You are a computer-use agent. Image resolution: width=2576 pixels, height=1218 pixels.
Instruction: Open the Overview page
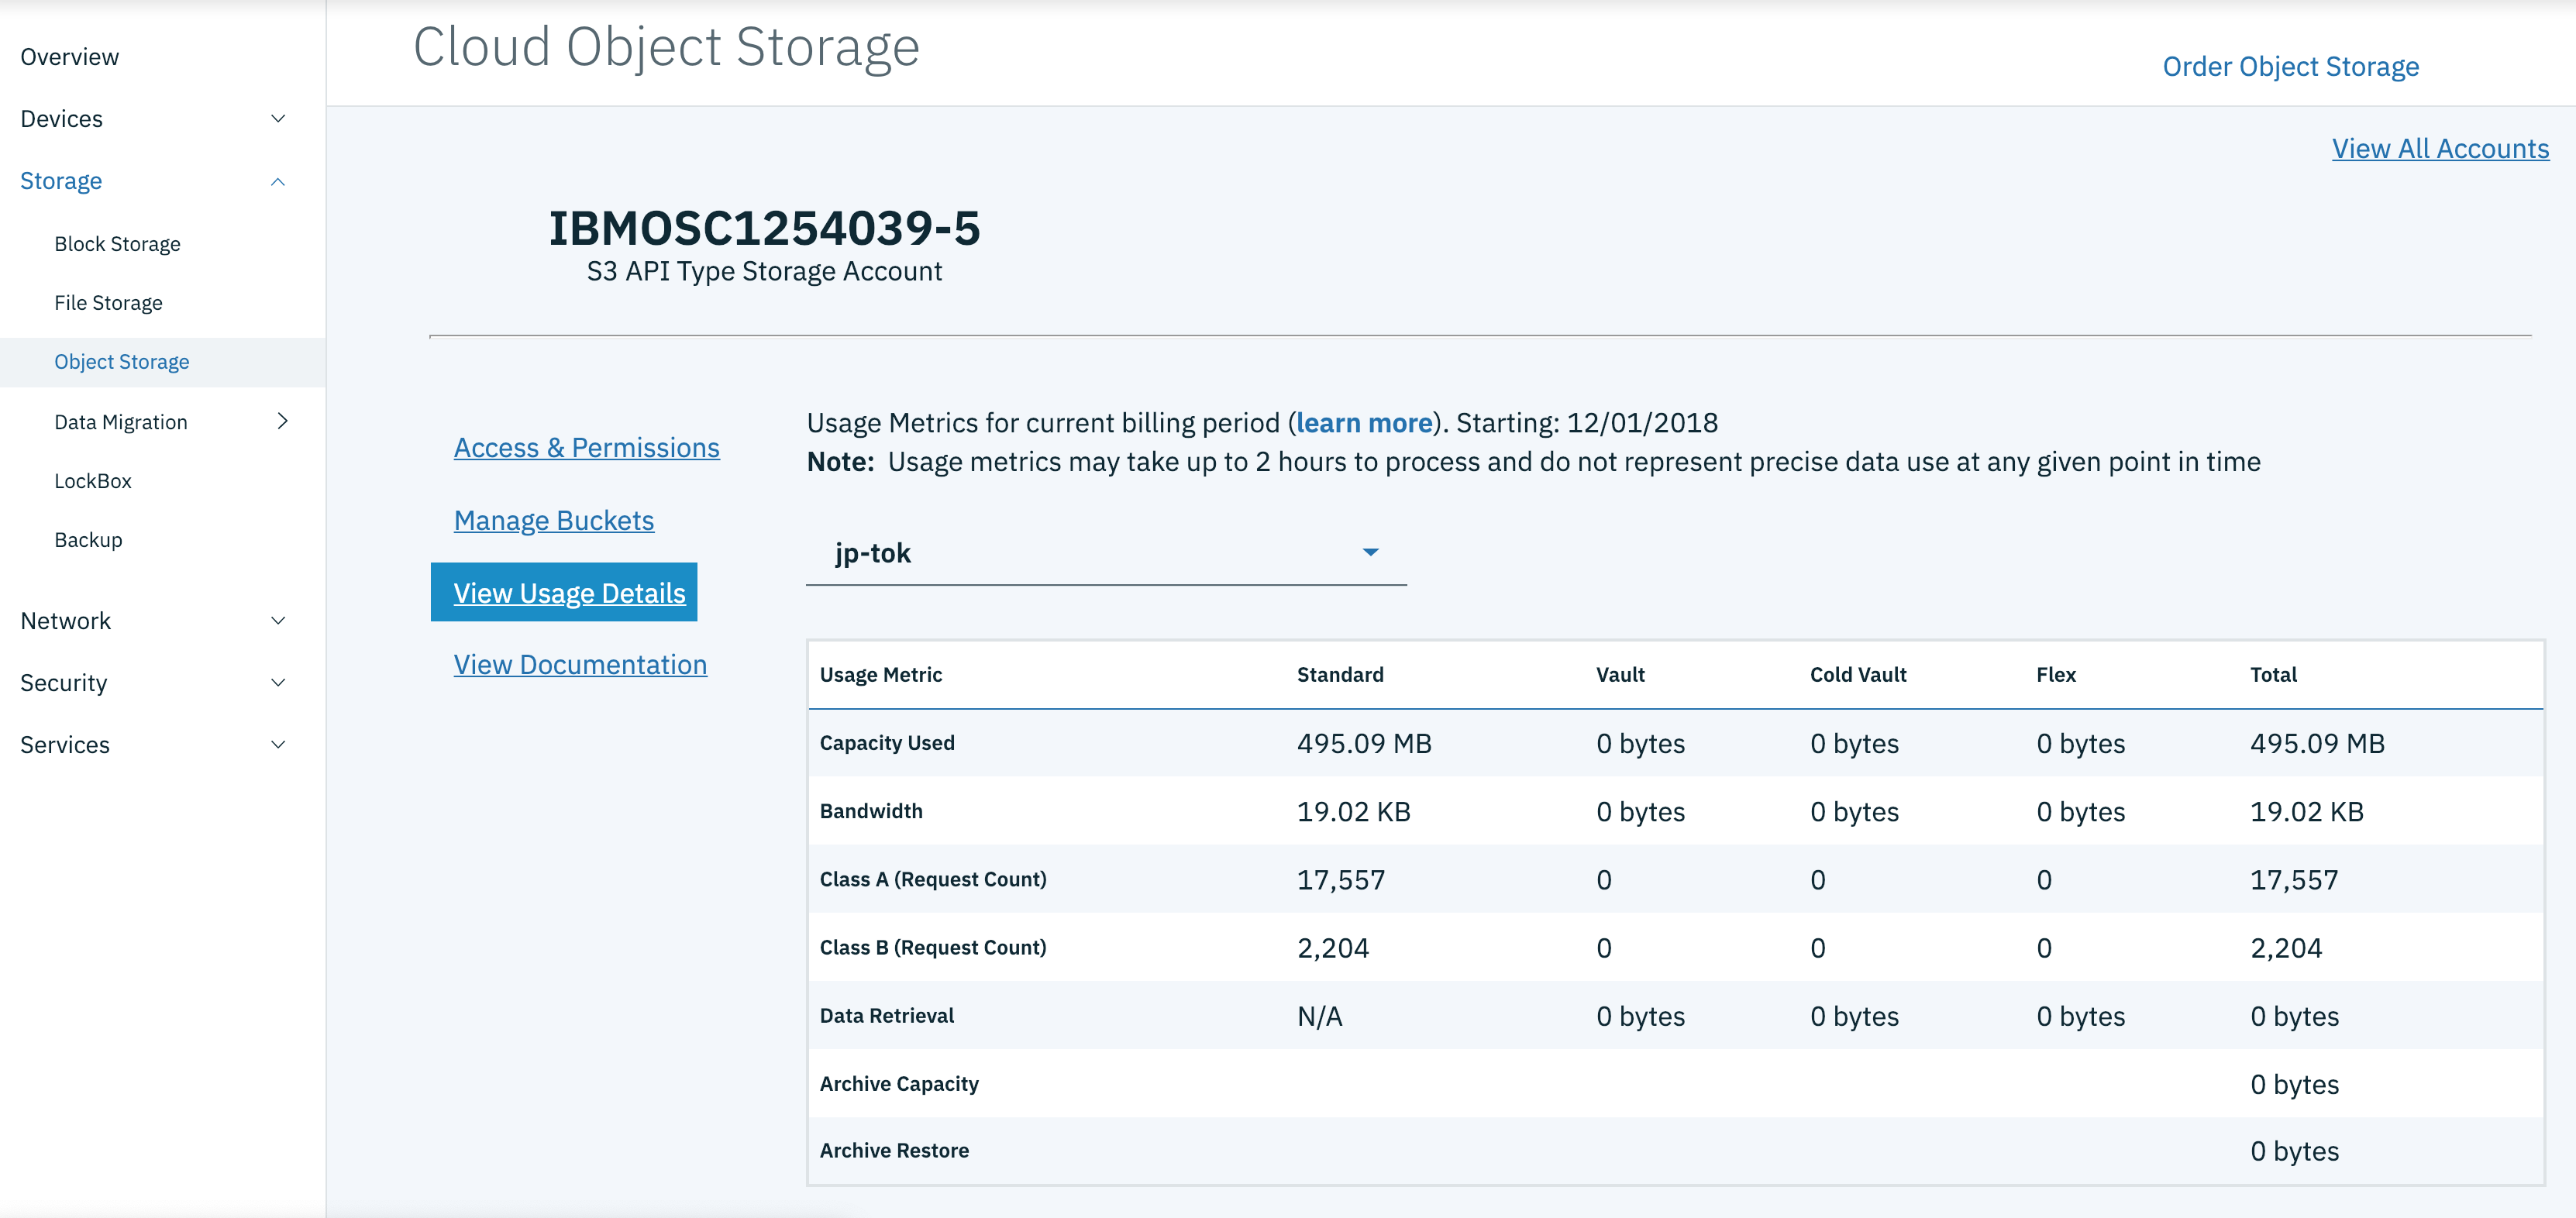tap(69, 56)
